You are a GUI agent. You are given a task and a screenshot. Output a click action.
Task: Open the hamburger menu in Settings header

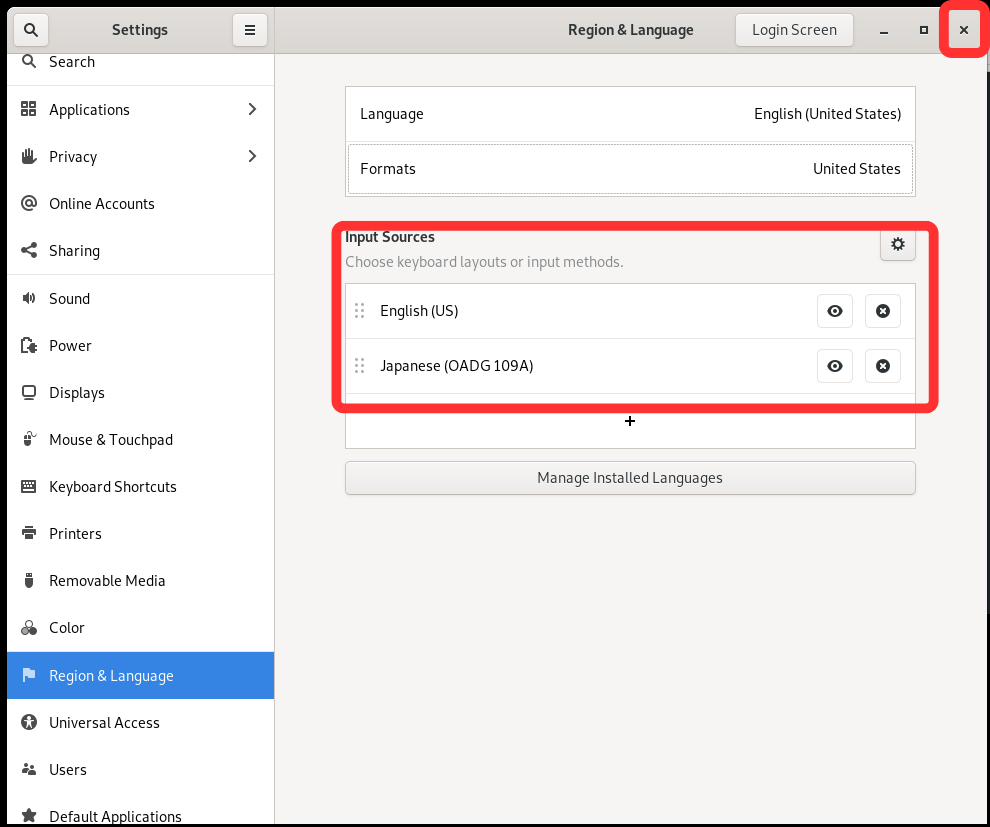point(250,30)
